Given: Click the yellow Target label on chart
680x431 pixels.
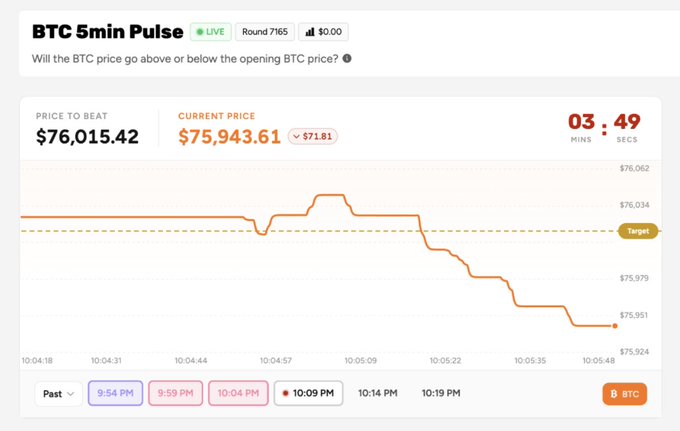Looking at the screenshot, I should [638, 231].
